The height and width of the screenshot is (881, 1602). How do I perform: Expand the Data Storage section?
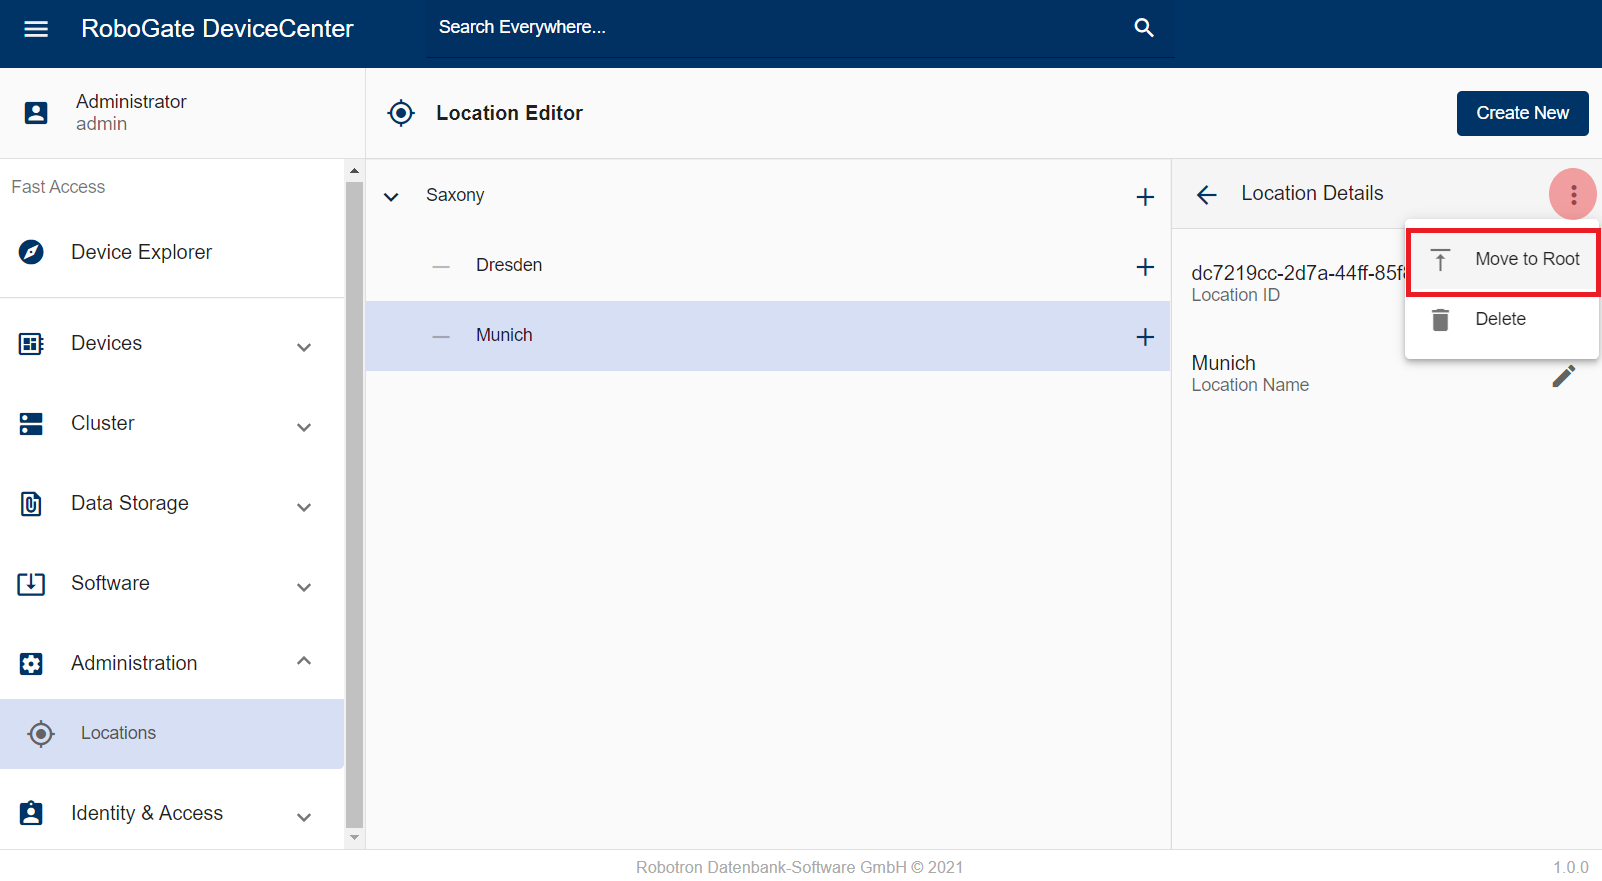point(304,507)
